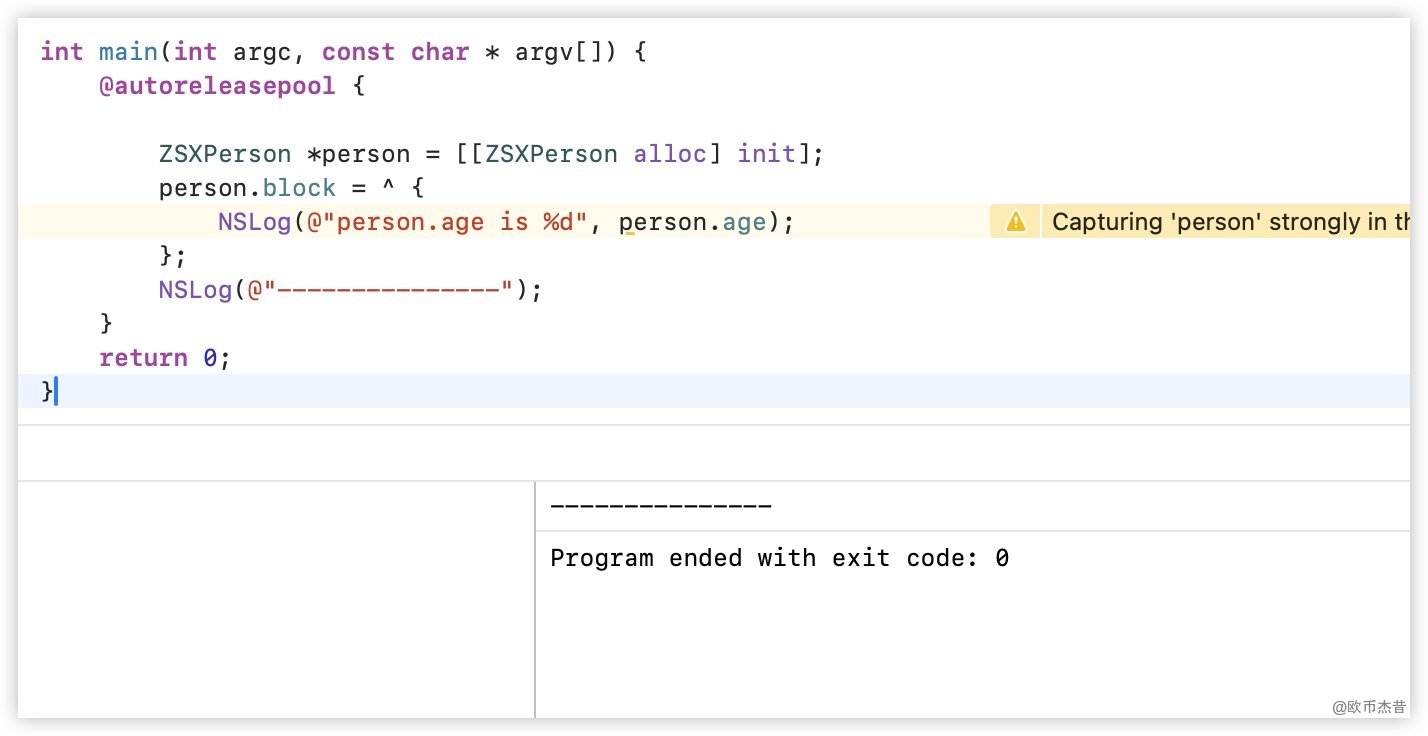The height and width of the screenshot is (736, 1428).
Task: Click the init method call
Action: 766,155
